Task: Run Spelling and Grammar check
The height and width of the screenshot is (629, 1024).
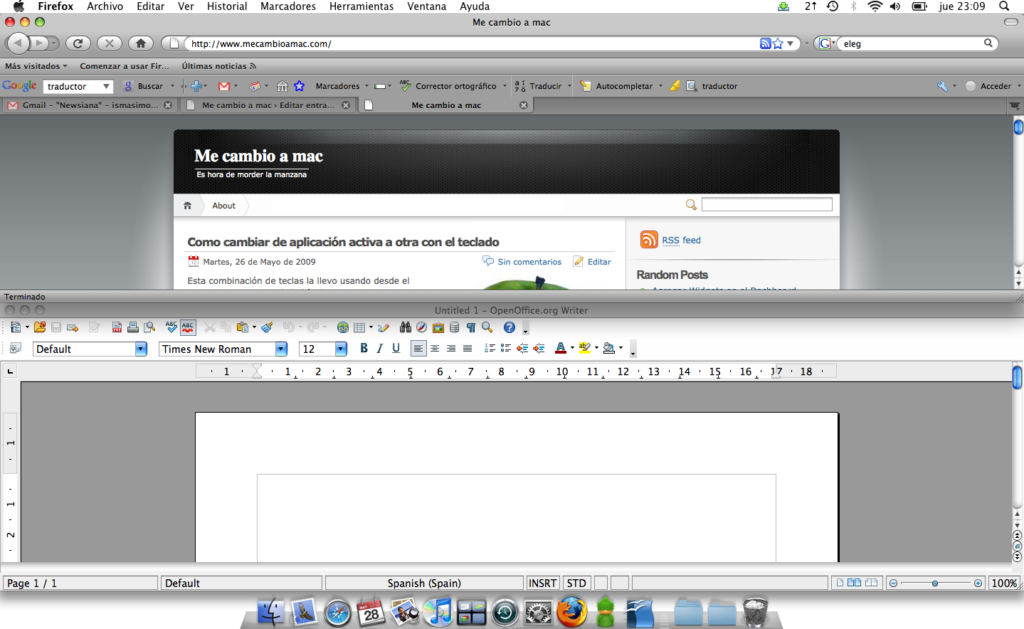Action: click(x=171, y=327)
